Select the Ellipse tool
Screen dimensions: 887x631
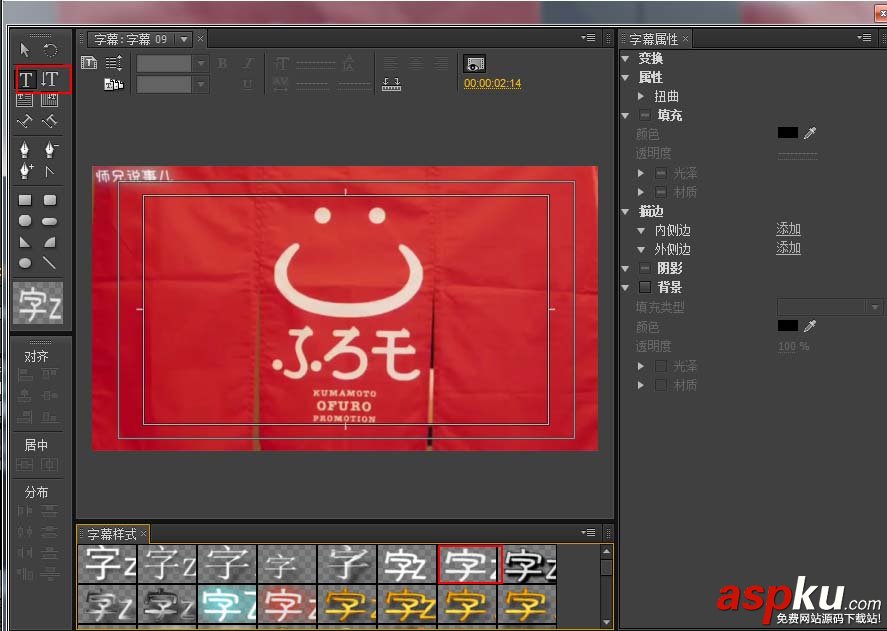[x=25, y=263]
